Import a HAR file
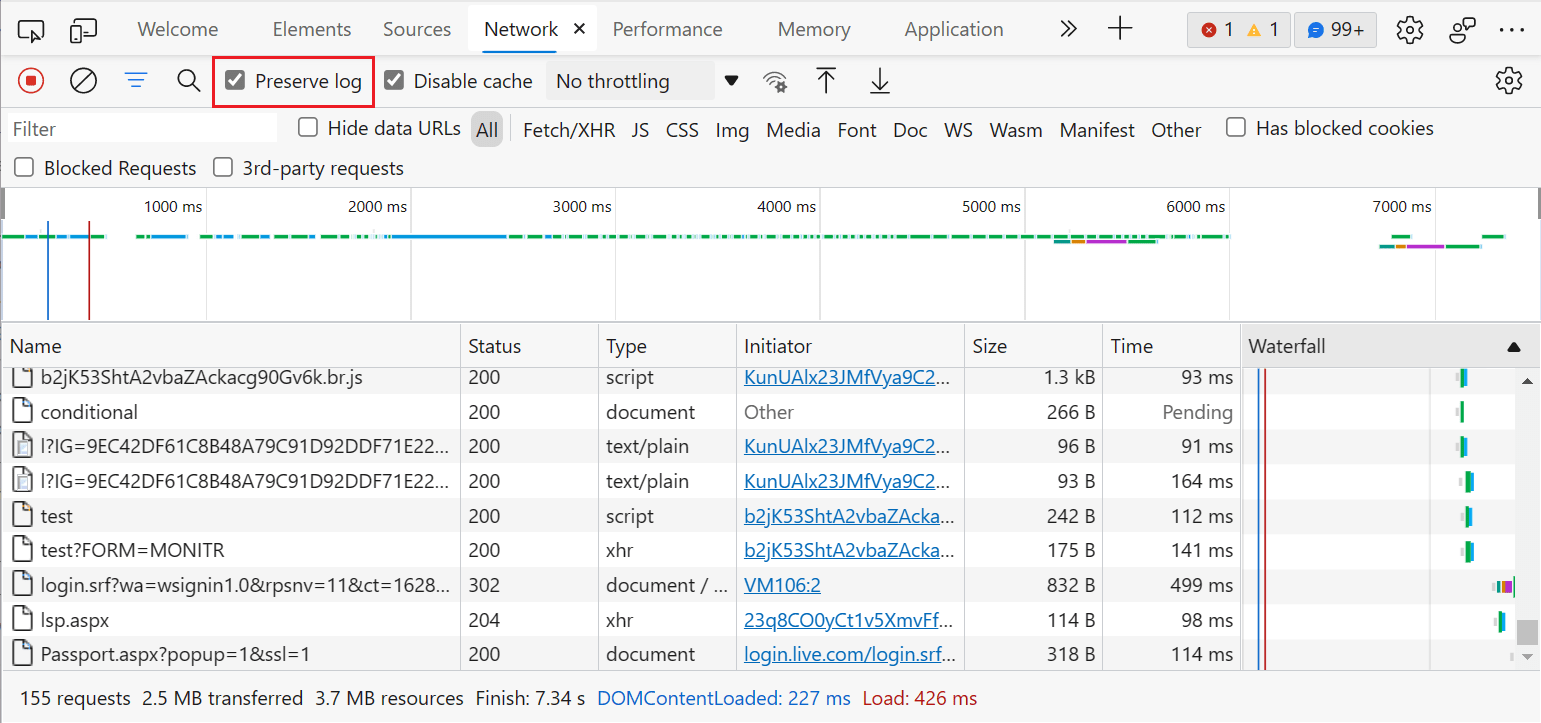Screen dimensions: 1541x723 point(826,81)
